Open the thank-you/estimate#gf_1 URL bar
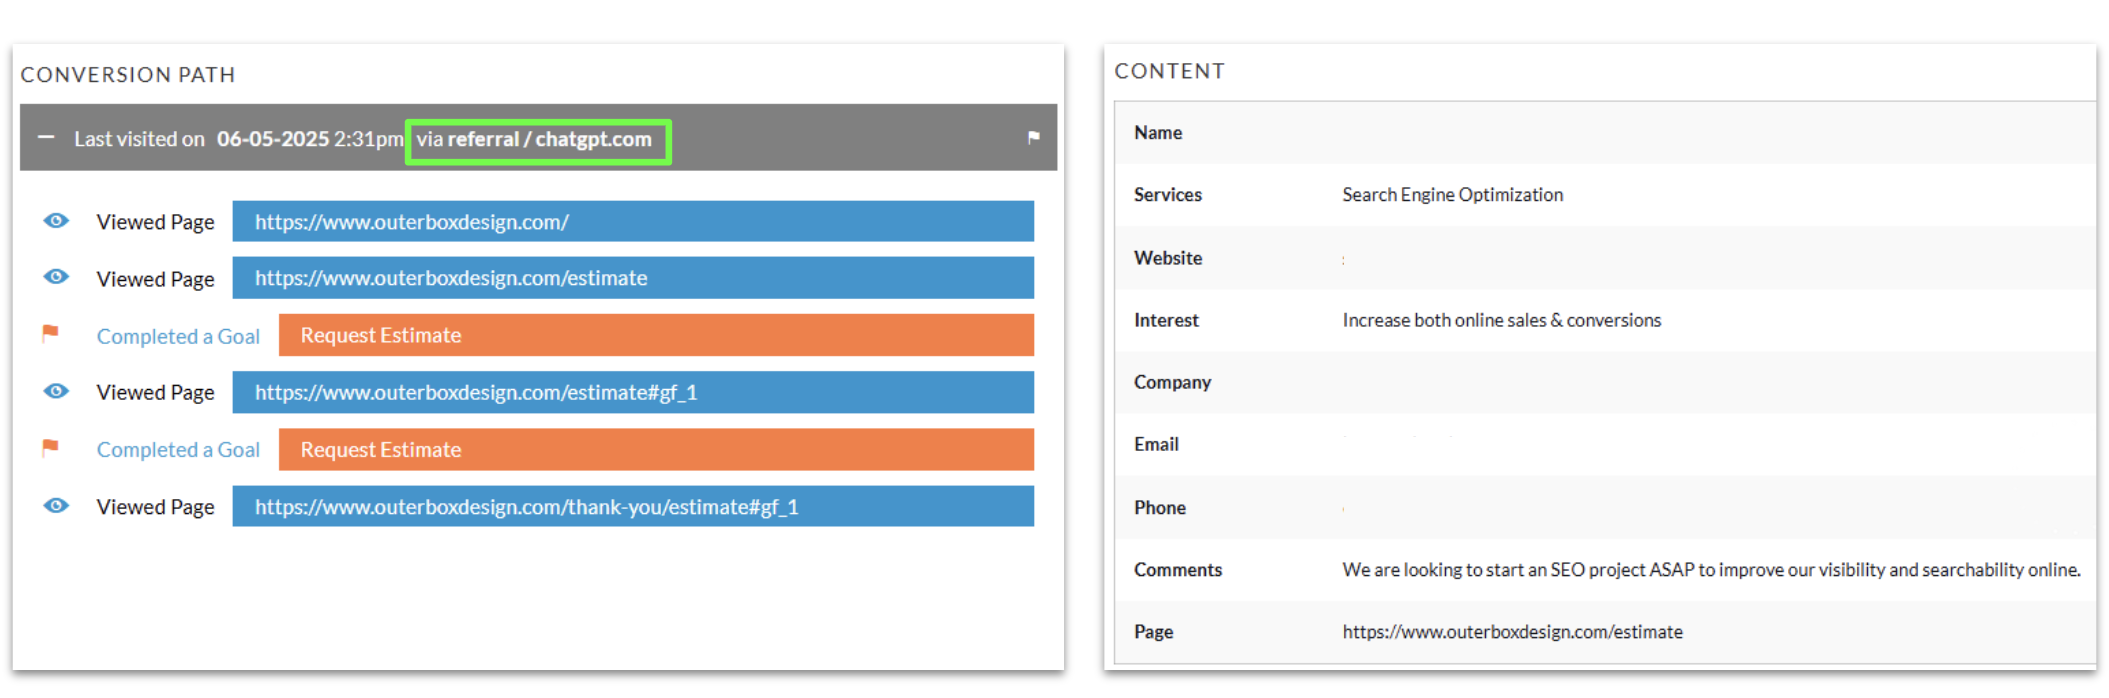 click(632, 507)
